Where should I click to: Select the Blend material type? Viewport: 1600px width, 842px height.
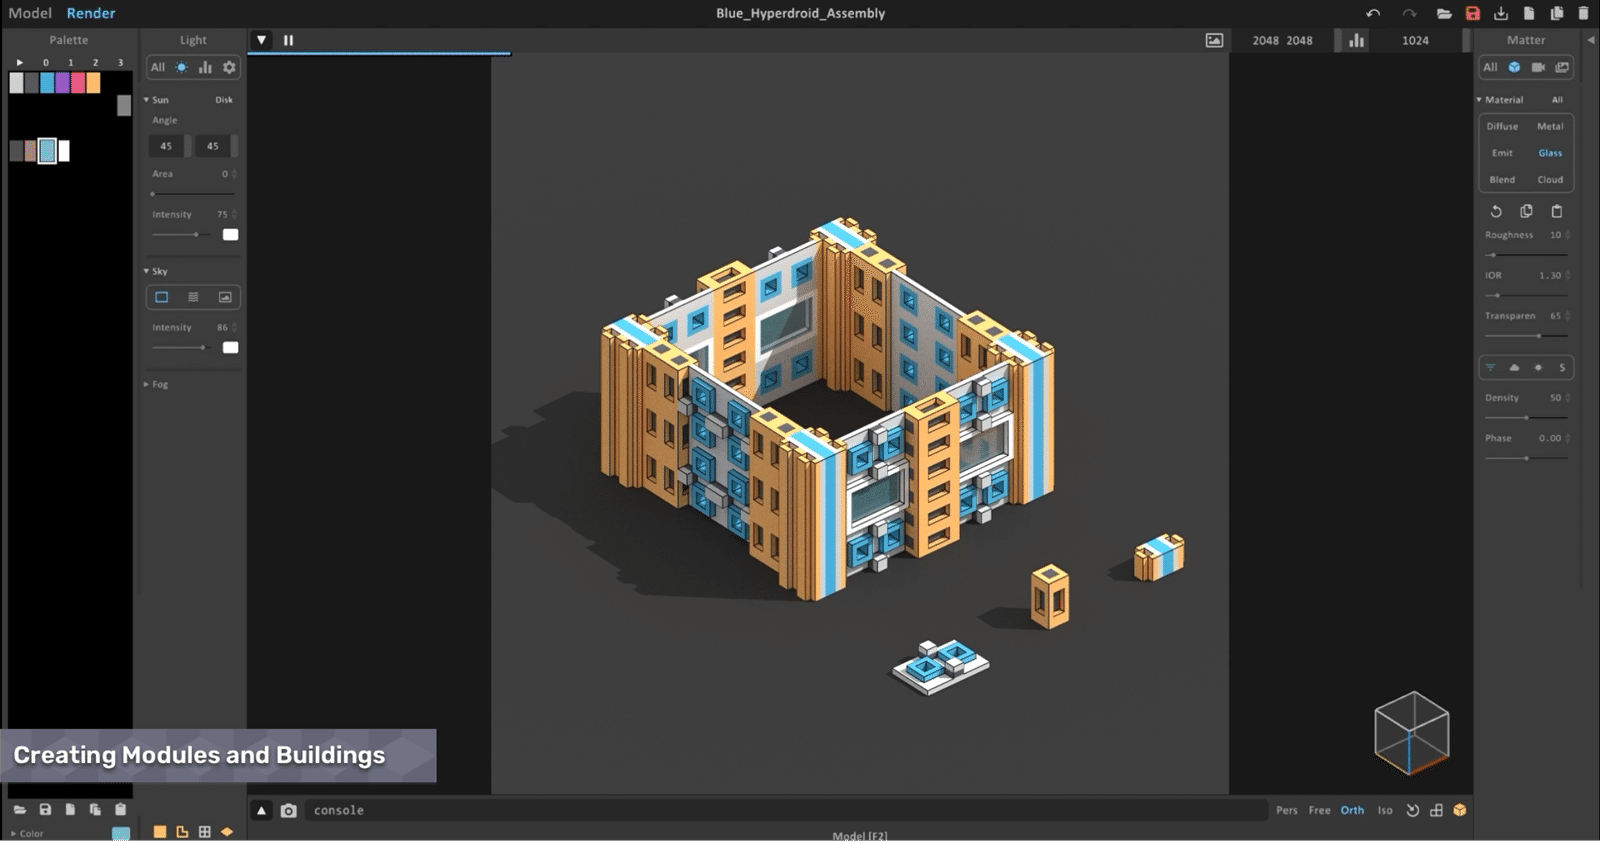click(1502, 180)
